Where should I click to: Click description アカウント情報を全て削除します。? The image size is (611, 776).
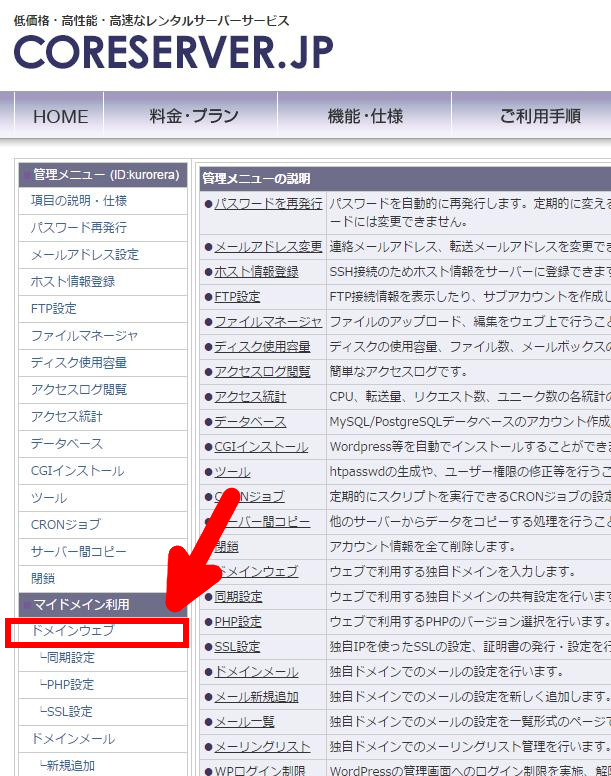point(423,547)
